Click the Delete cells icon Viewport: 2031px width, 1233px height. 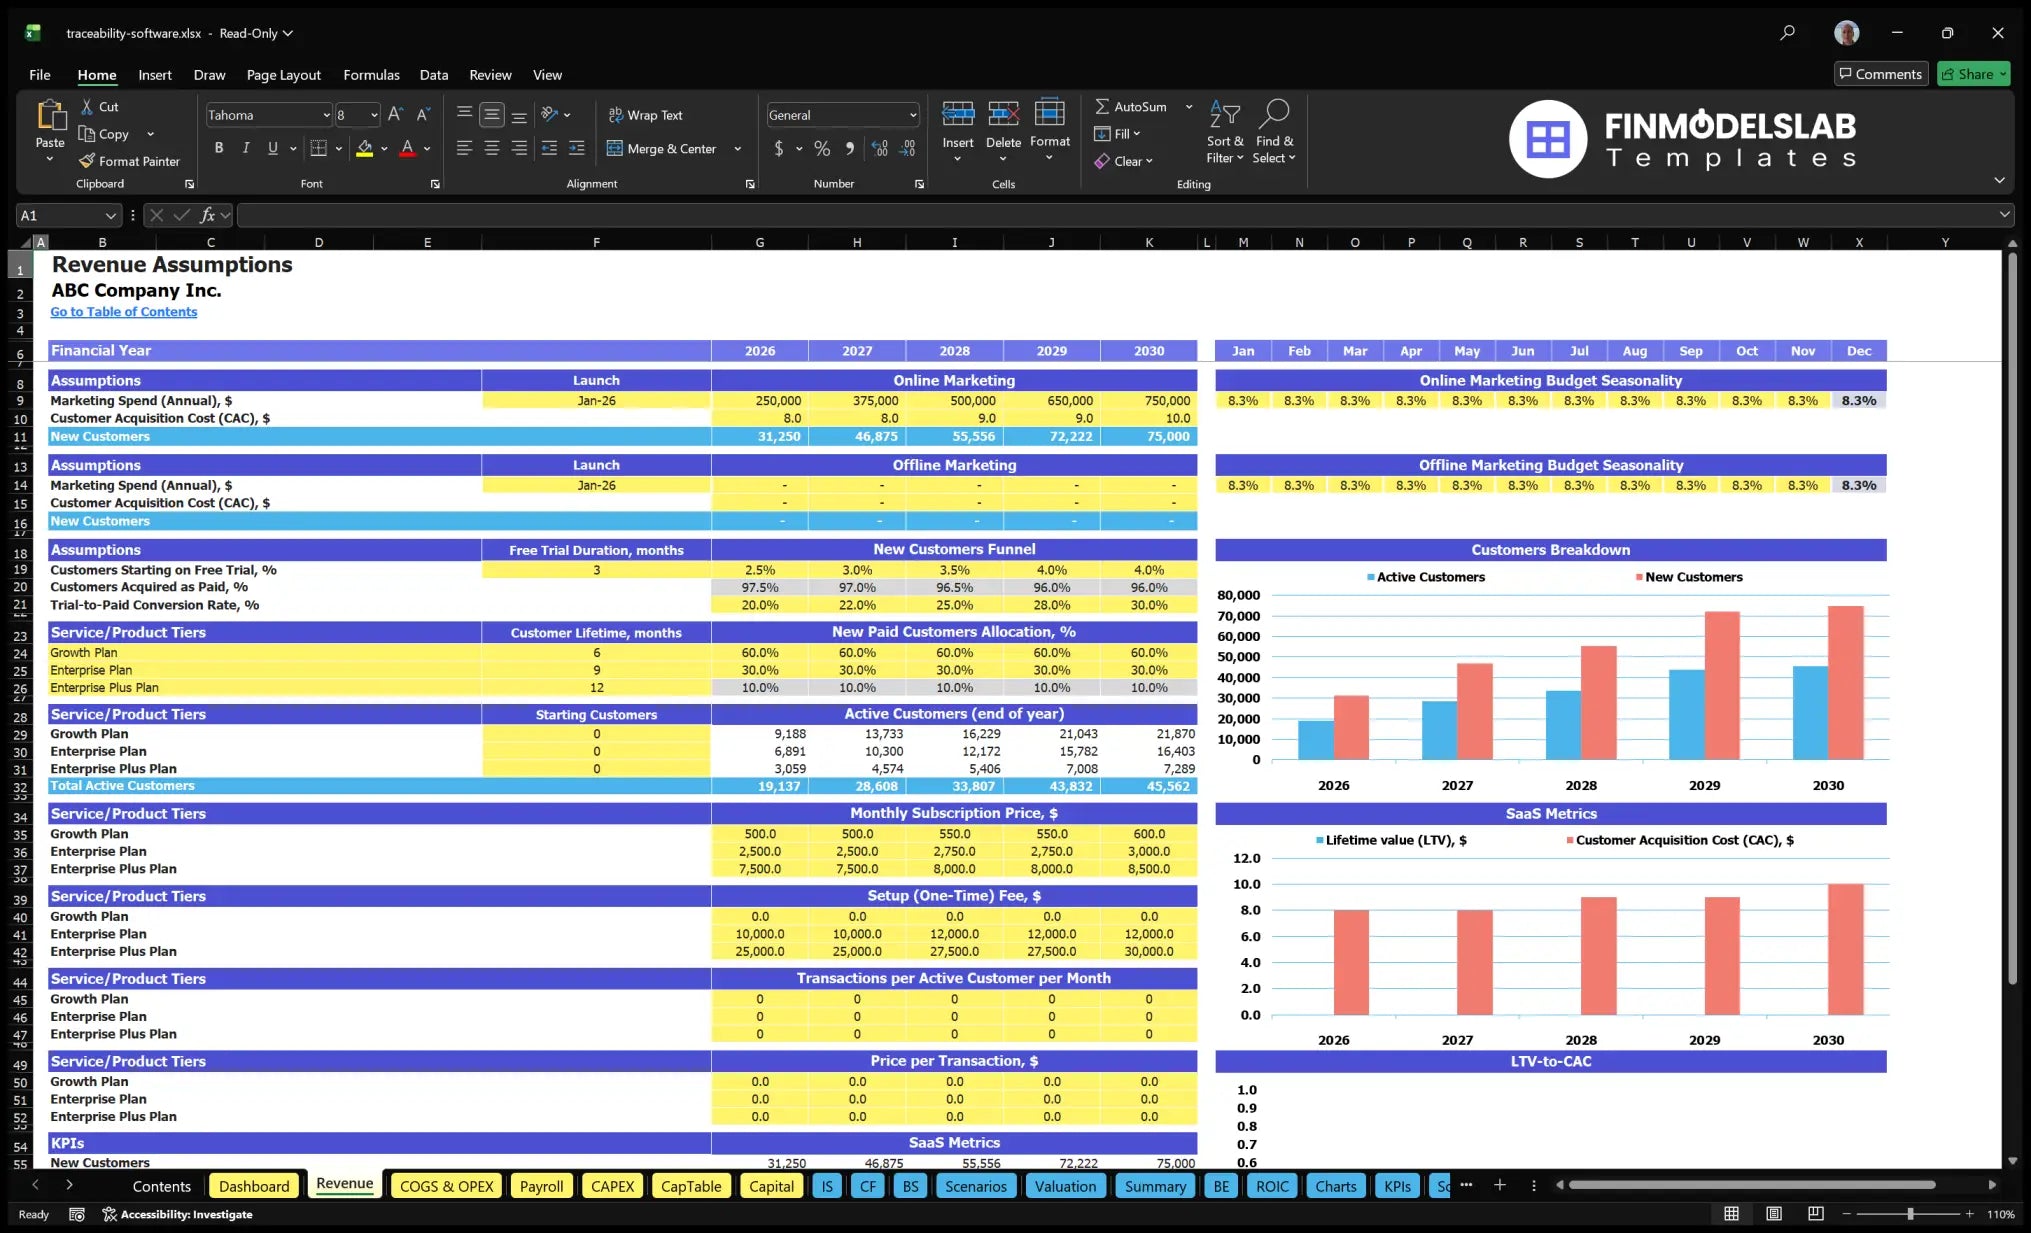pyautogui.click(x=1003, y=114)
